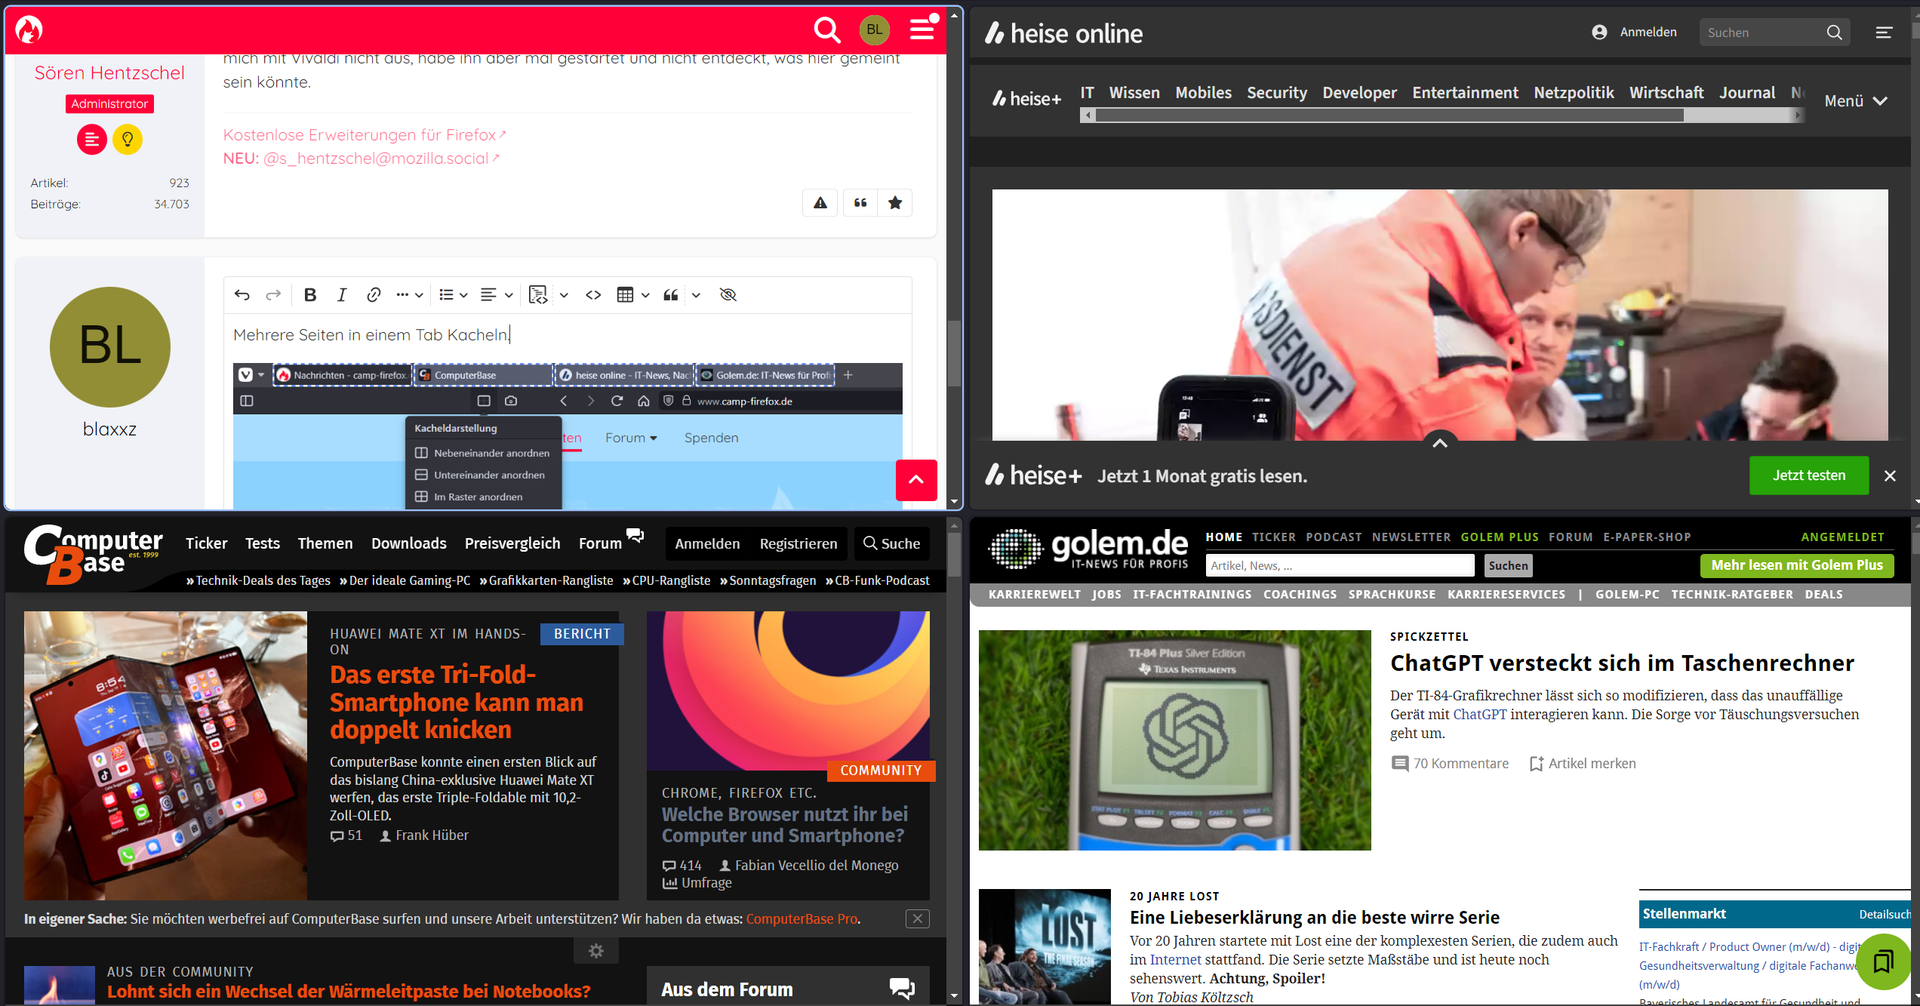Image resolution: width=1920 pixels, height=1006 pixels.
Task: Insert a link in the editor
Action: click(373, 295)
